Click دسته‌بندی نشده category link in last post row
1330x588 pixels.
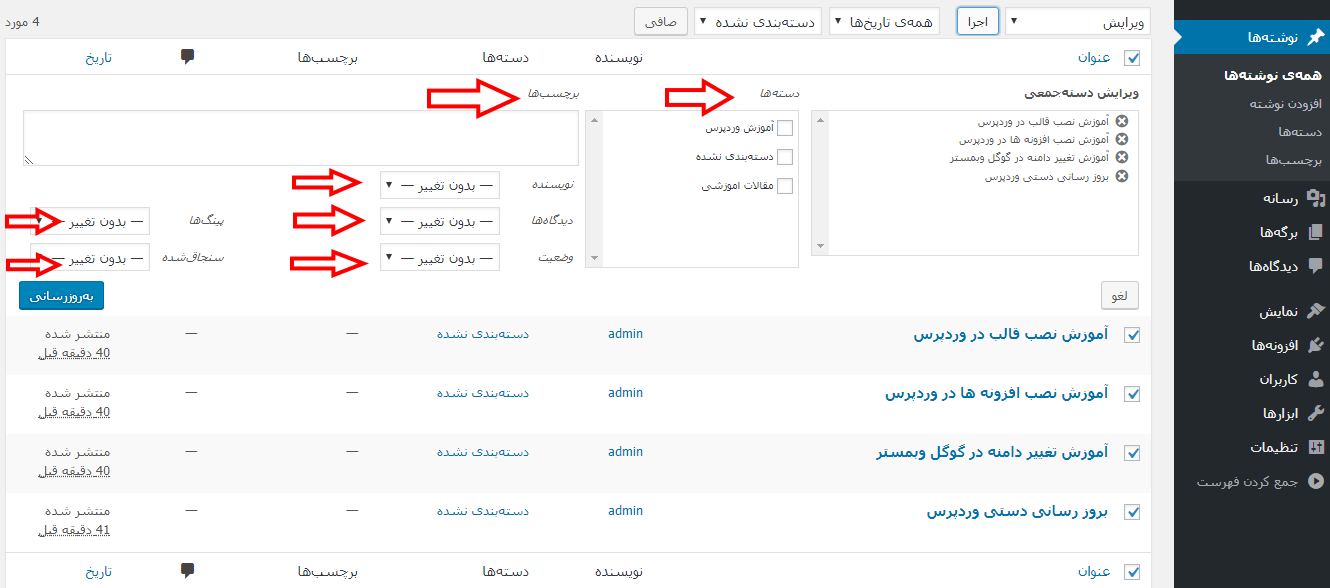pyautogui.click(x=483, y=511)
